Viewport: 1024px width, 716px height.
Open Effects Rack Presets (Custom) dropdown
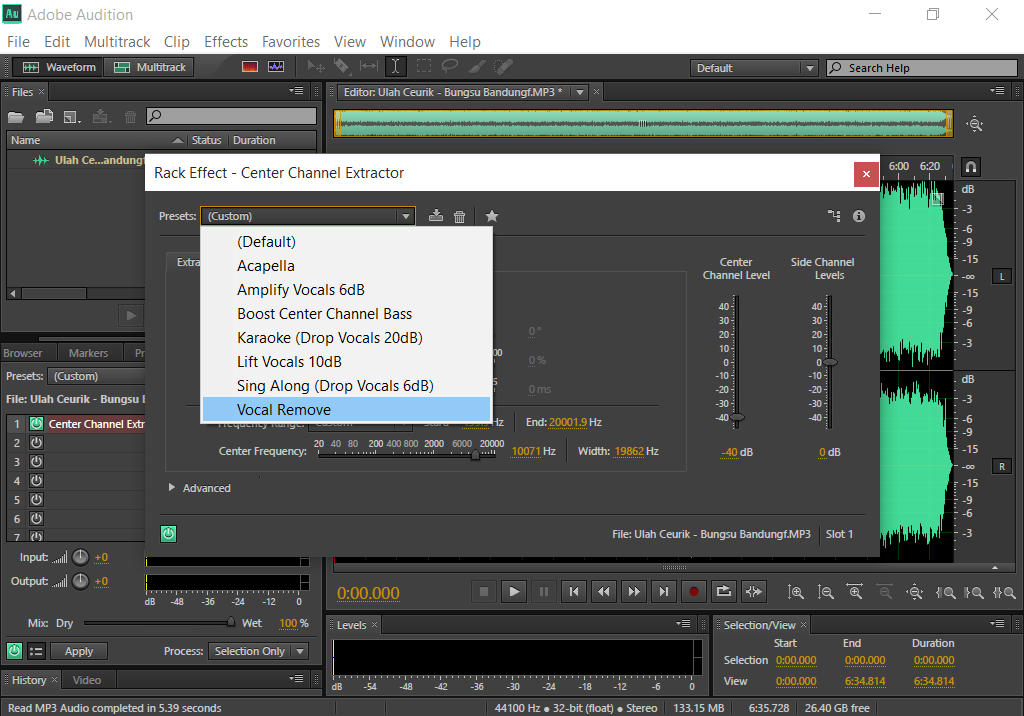click(x=98, y=376)
